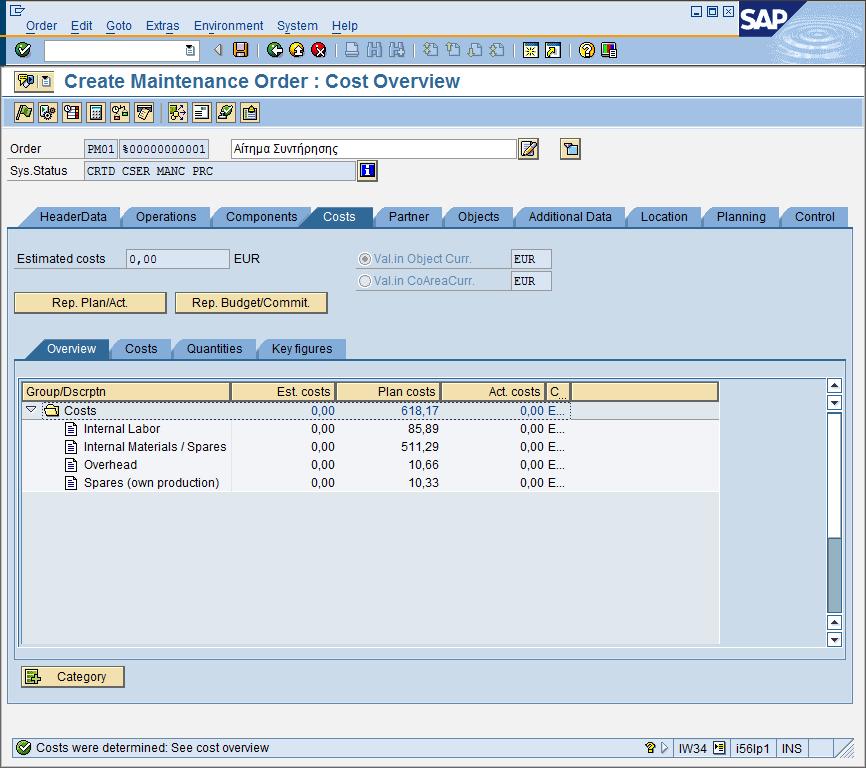Select the Spares (own production) row

[x=370, y=483]
